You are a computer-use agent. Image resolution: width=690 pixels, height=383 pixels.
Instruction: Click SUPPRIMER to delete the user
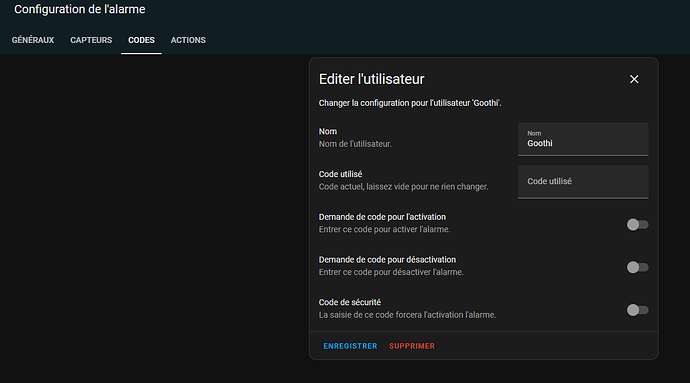412,346
